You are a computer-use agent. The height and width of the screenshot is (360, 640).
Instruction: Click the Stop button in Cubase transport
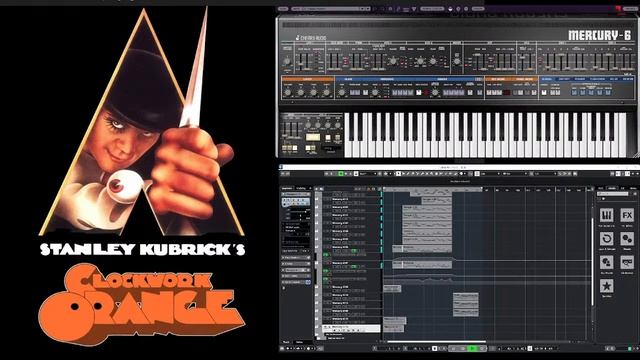tap(463, 349)
